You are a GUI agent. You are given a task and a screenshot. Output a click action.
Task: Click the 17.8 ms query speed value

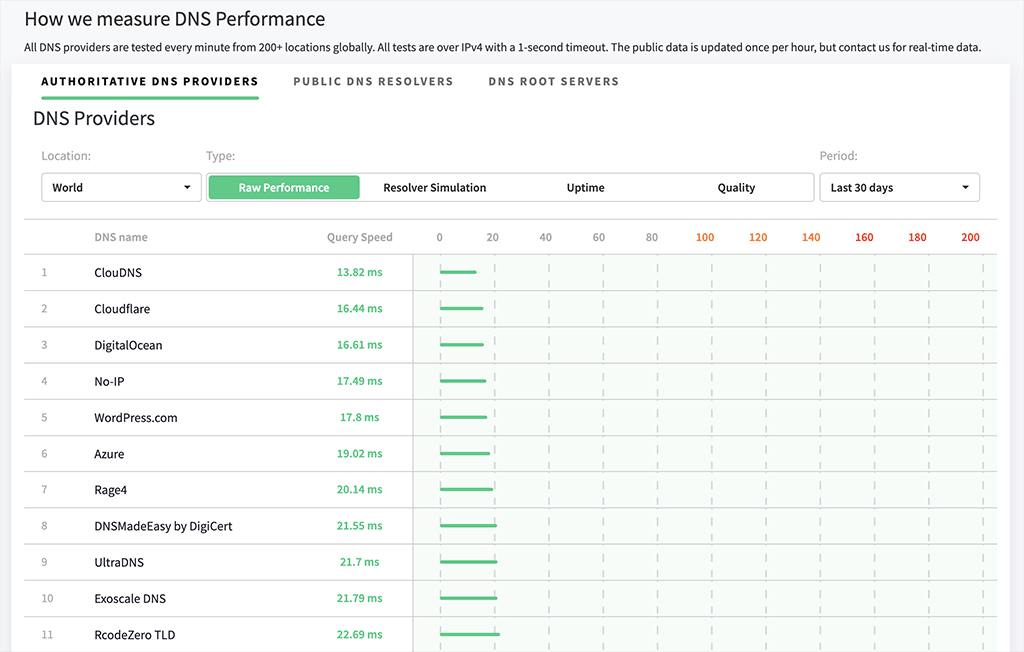click(360, 417)
